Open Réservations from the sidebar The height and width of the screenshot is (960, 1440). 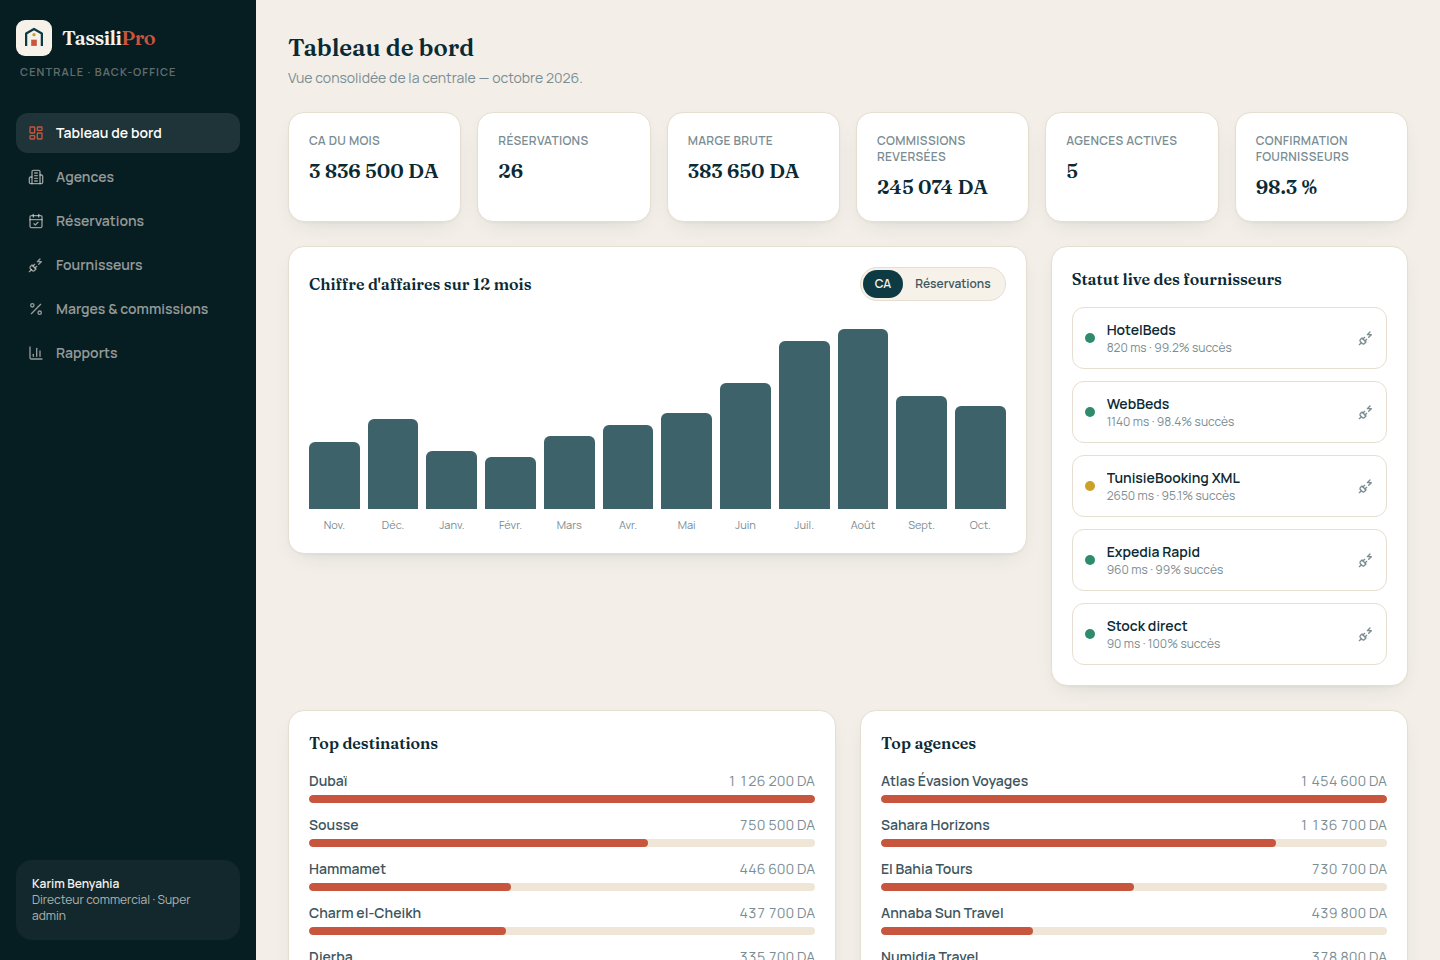point(128,221)
